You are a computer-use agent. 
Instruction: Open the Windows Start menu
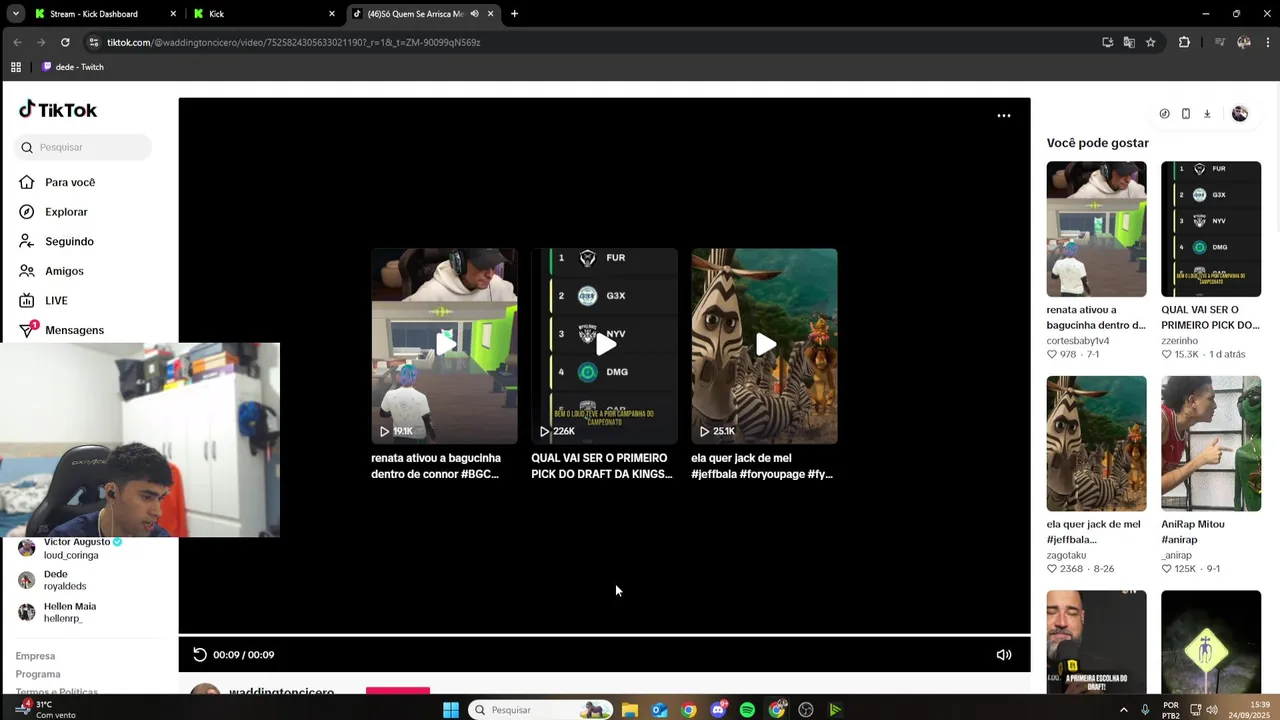(451, 710)
